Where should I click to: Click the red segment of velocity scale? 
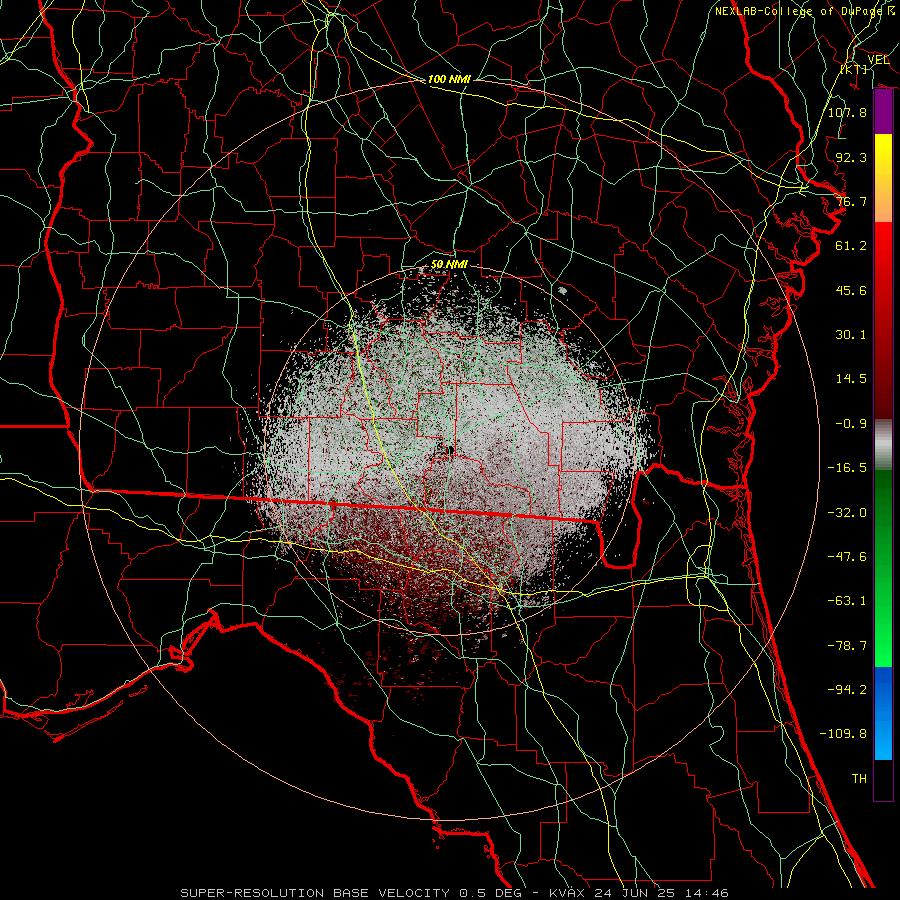coord(883,320)
